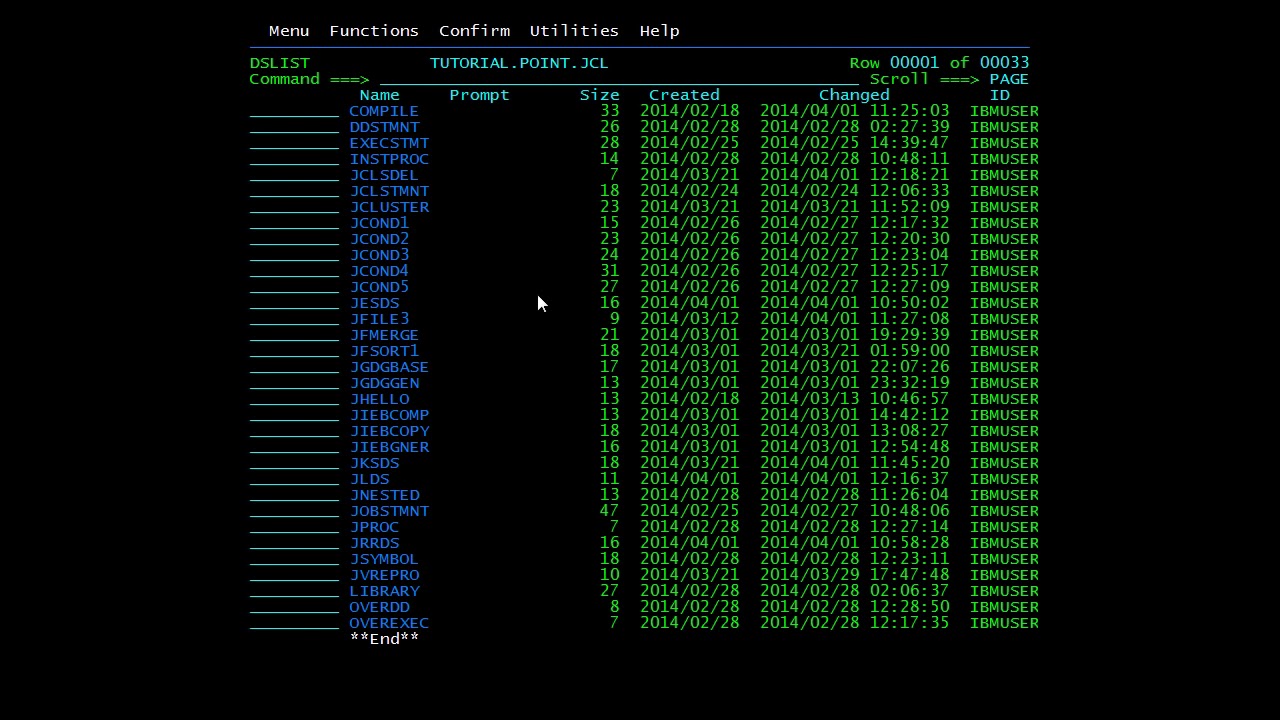The height and width of the screenshot is (720, 1280).
Task: Click the ID column header
Action: coord(999,95)
